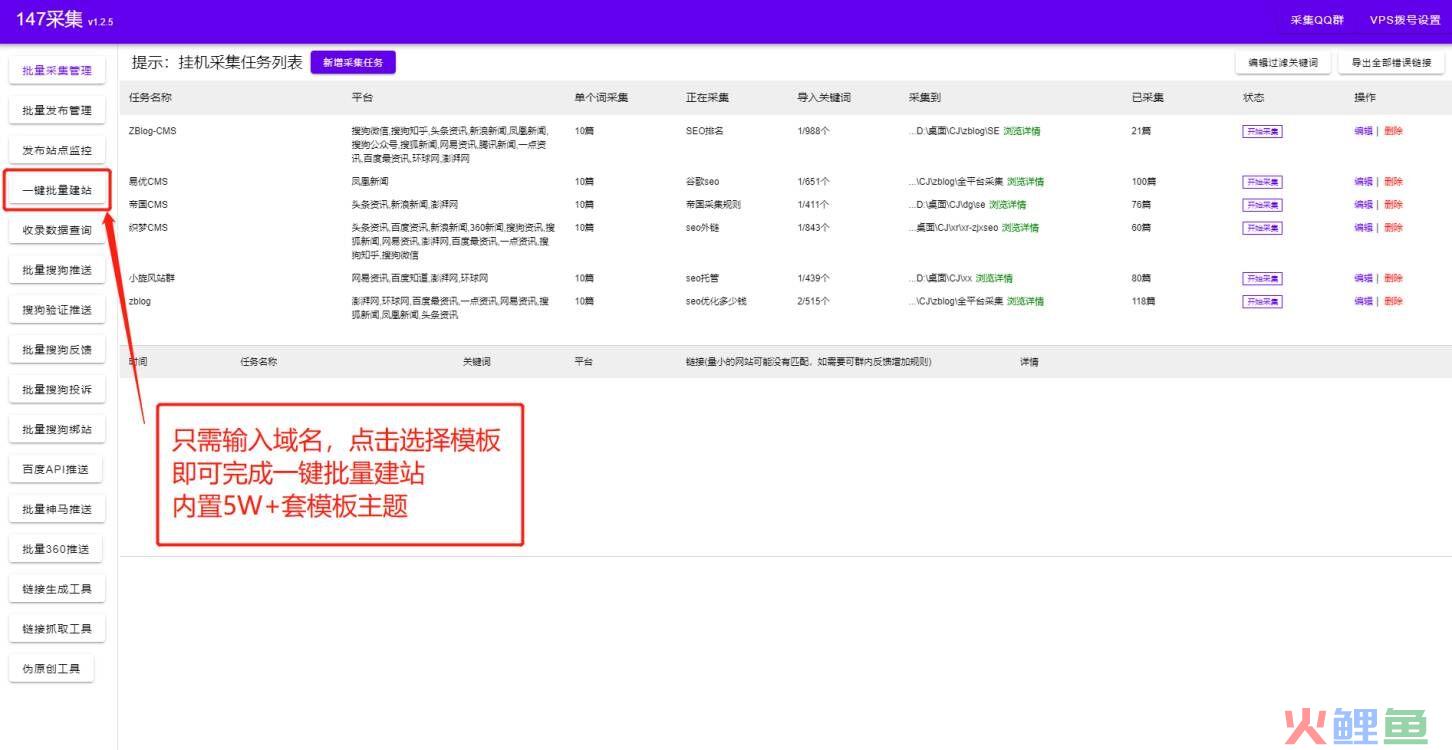This screenshot has height=750, width=1452.
Task: Select 批量搜狗绑站 sidebar entry
Action: coord(57,430)
